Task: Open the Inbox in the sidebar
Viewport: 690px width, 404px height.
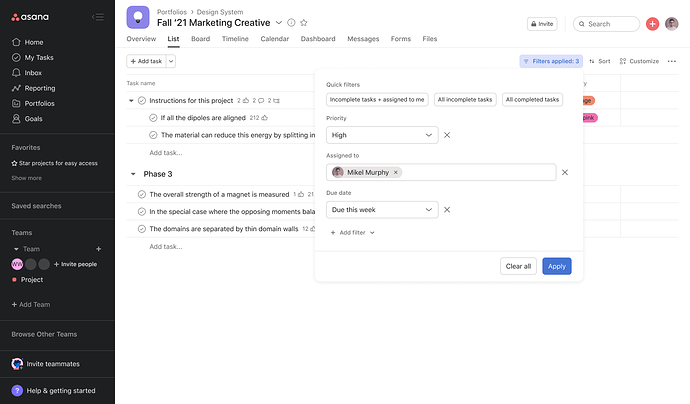Action: pos(33,73)
